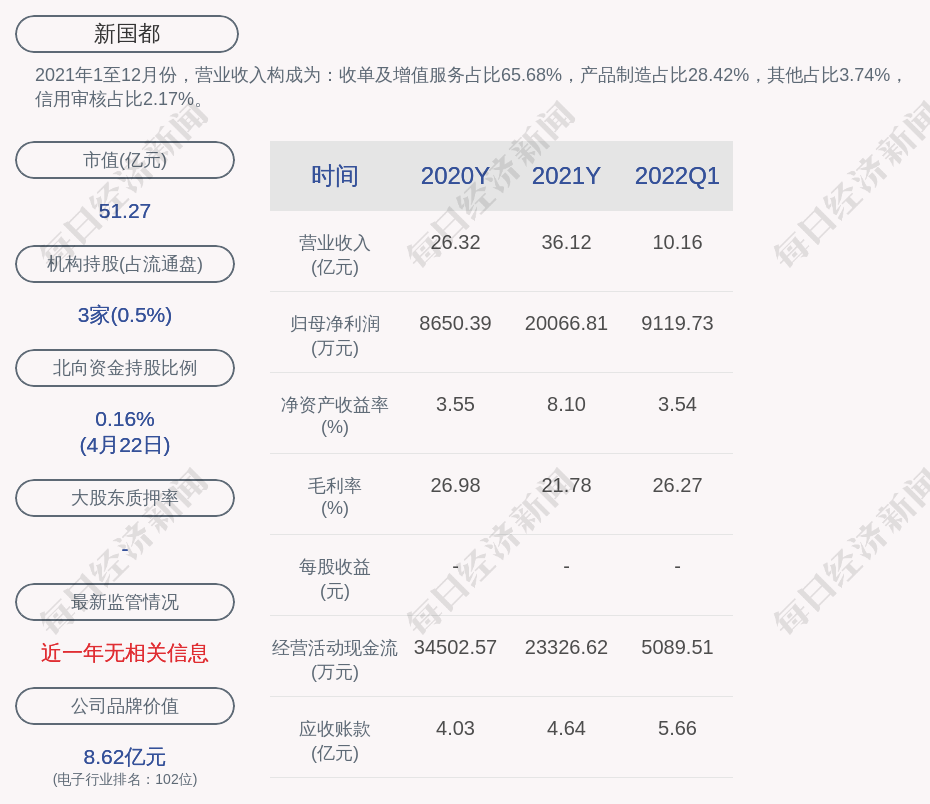Screen dimensions: 930x804
Task: Click the revenue composition paragraph's first line
Action: tap(470, 75)
